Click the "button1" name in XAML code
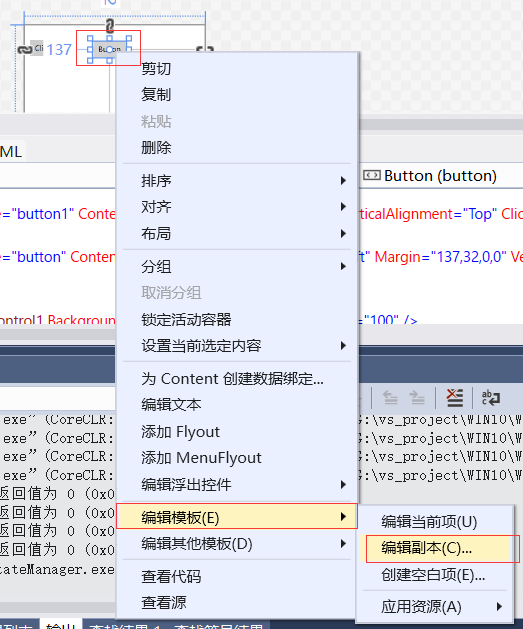Viewport: 523px width, 629px height. pyautogui.click(x=43, y=214)
